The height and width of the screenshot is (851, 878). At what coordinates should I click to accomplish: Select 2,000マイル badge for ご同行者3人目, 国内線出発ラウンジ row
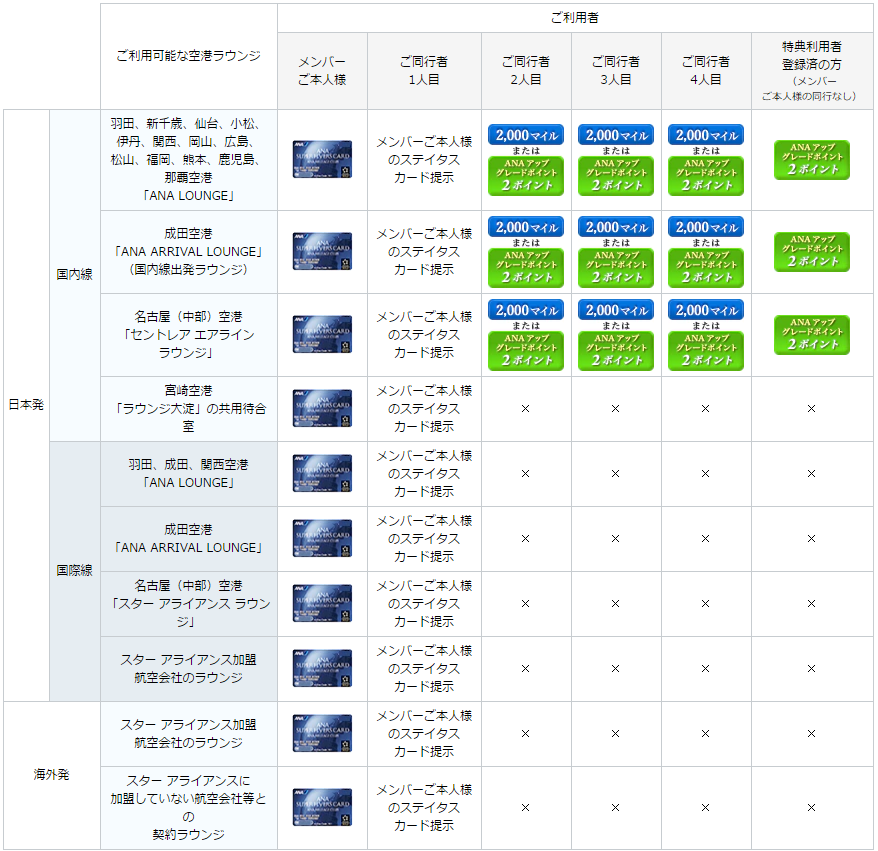point(616,227)
